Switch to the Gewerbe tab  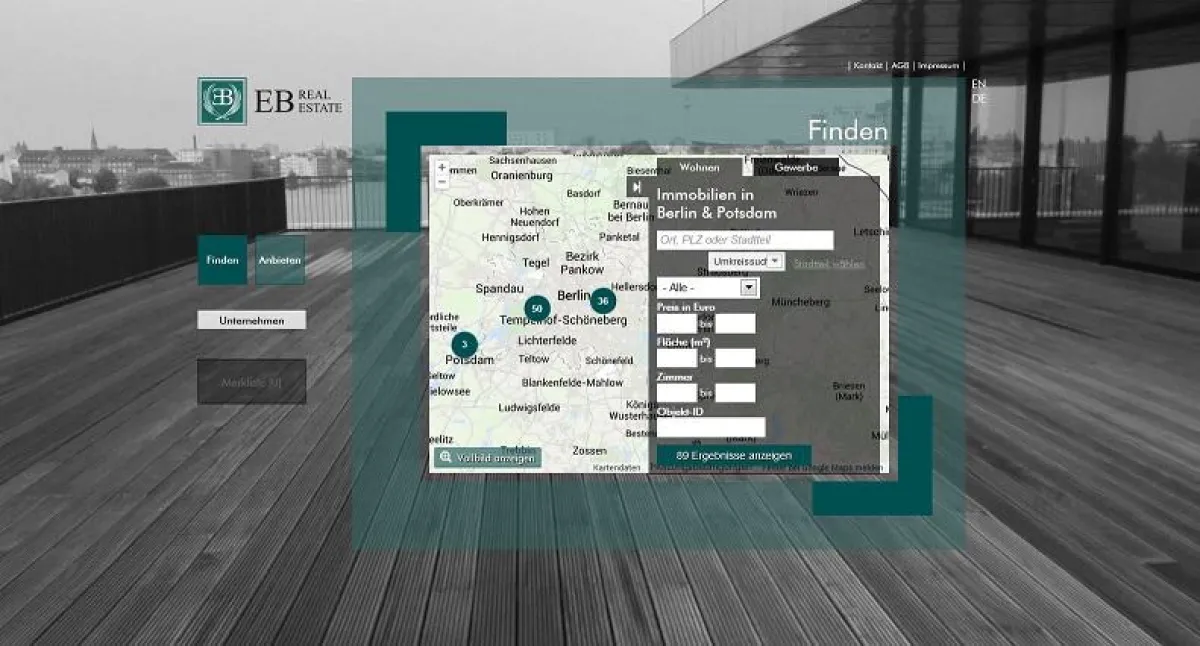coord(796,168)
